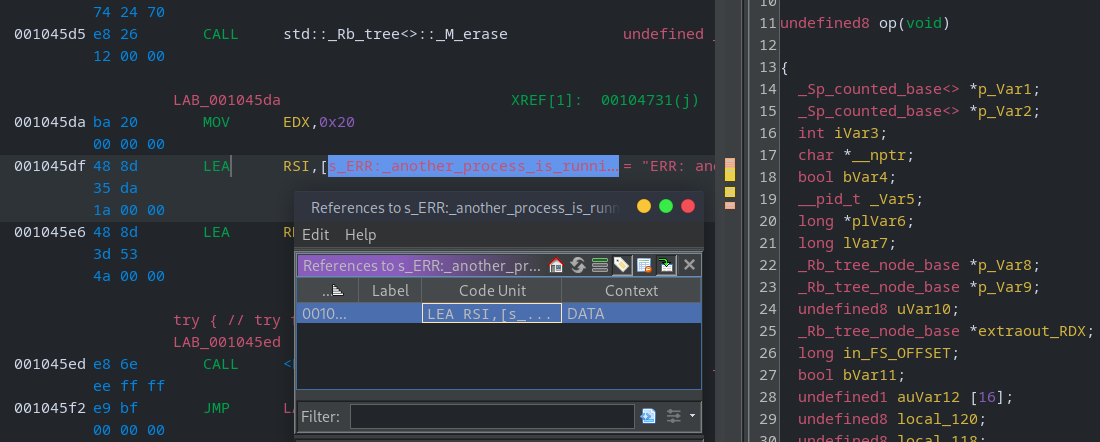Click p_Var8 declaration in decompiler

(919, 264)
